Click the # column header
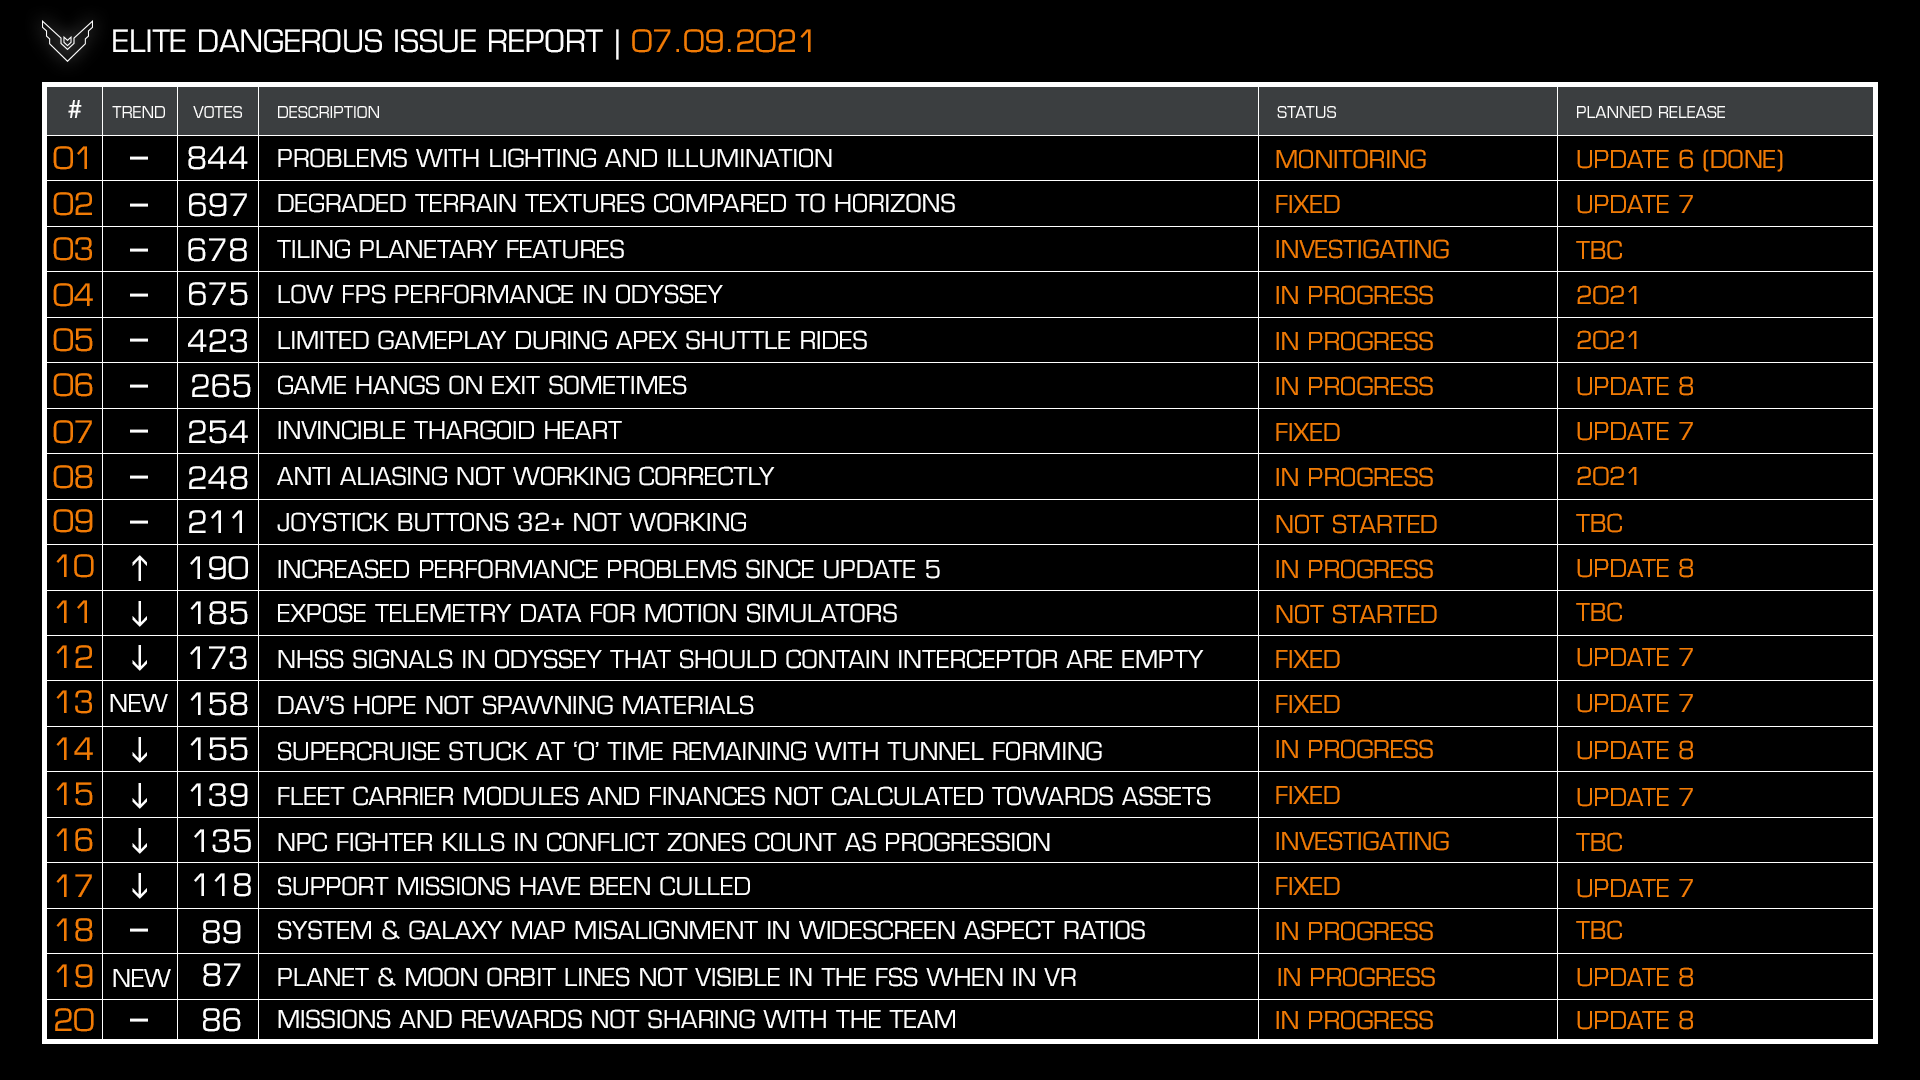The height and width of the screenshot is (1080, 1920). click(x=74, y=110)
